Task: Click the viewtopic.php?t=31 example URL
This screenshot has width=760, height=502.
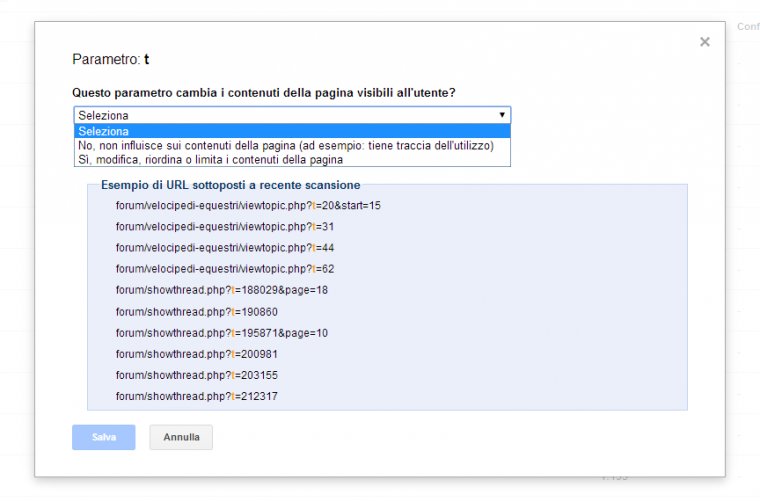Action: tap(224, 226)
